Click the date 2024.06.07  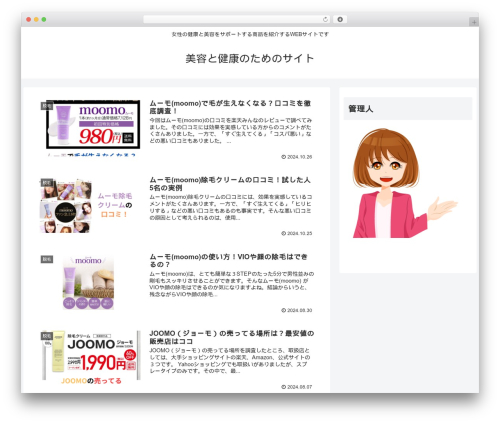[x=297, y=387]
